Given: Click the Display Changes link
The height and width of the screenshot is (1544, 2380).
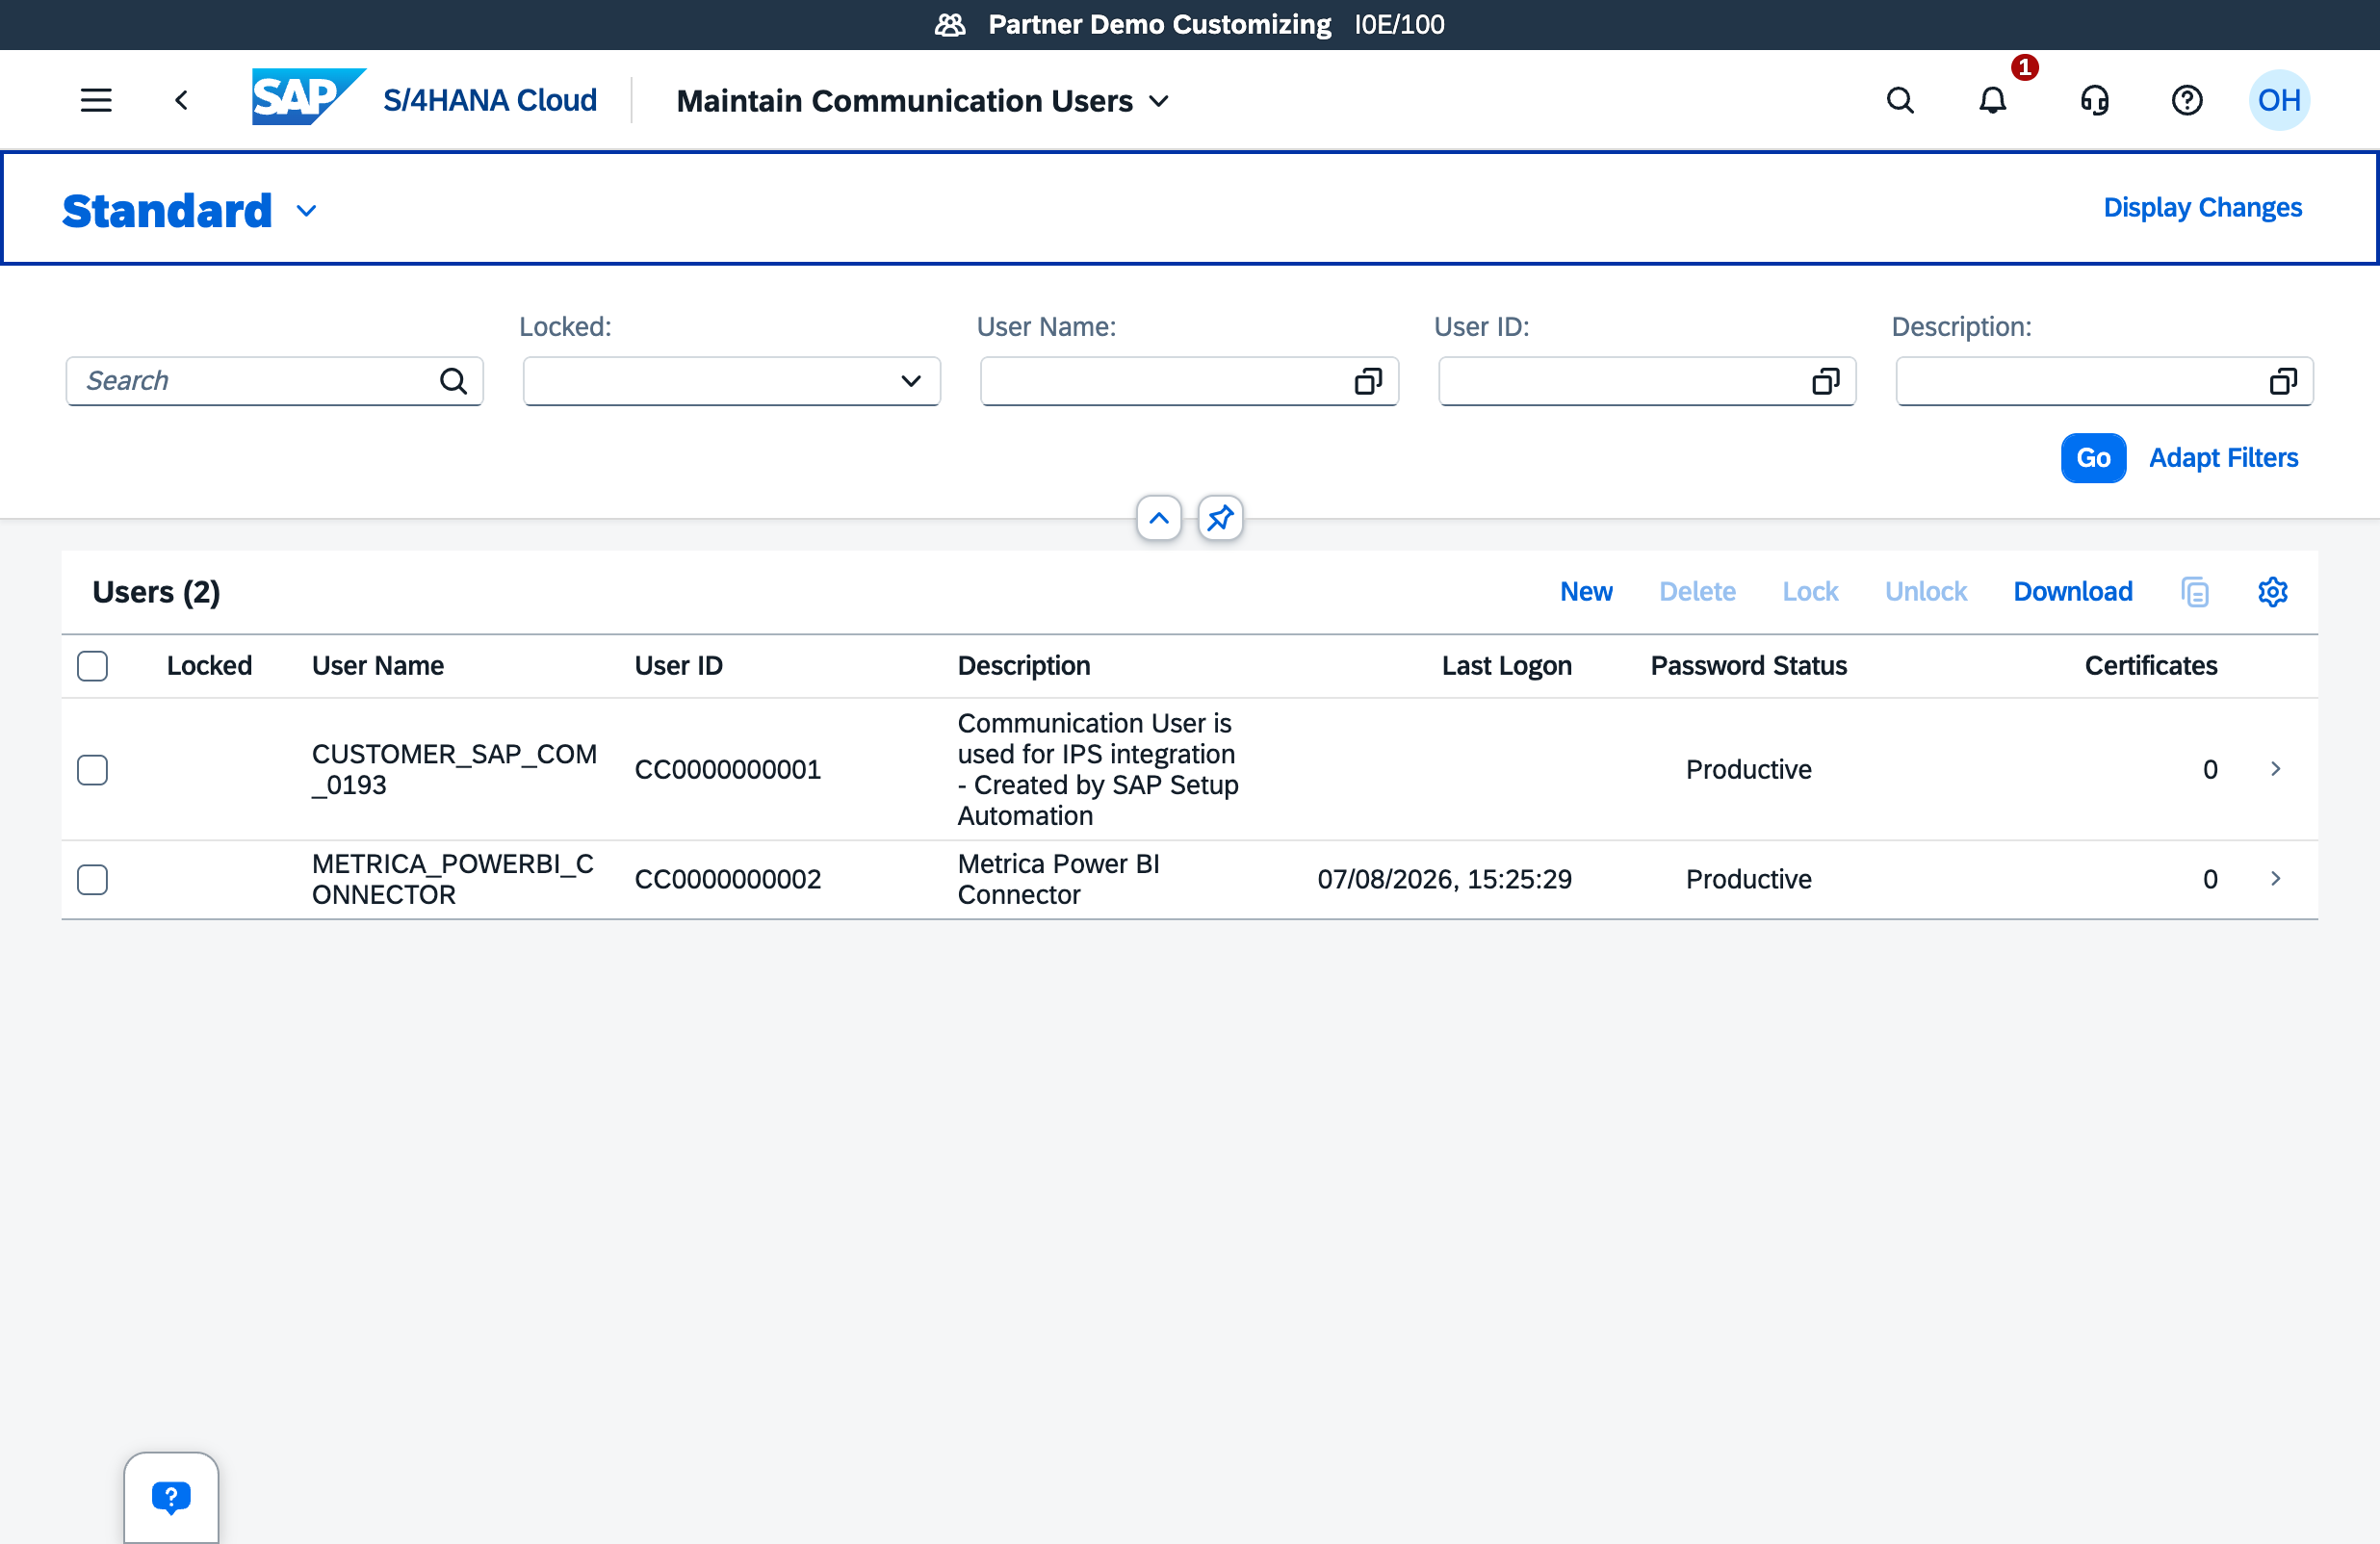Looking at the screenshot, I should click(x=2203, y=208).
